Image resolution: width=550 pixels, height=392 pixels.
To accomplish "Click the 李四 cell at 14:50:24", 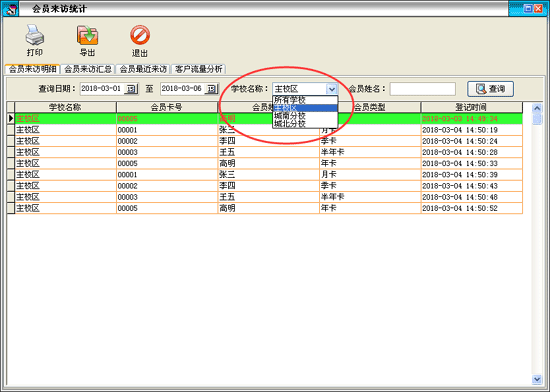I will coord(268,141).
